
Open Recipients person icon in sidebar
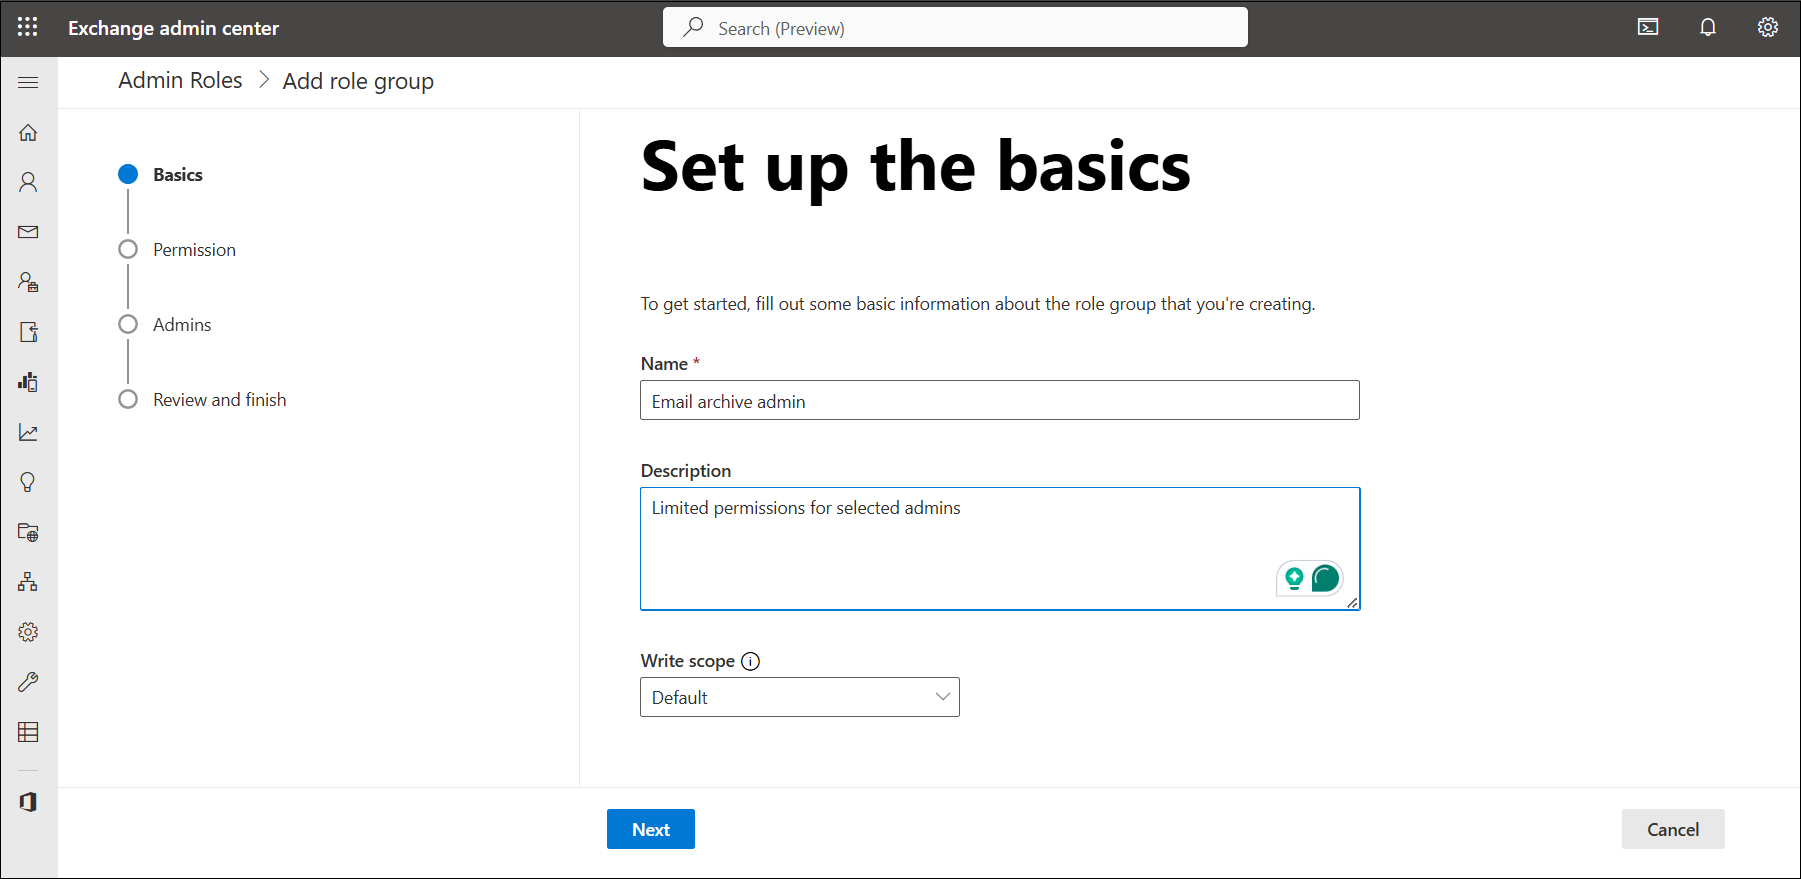tap(28, 182)
